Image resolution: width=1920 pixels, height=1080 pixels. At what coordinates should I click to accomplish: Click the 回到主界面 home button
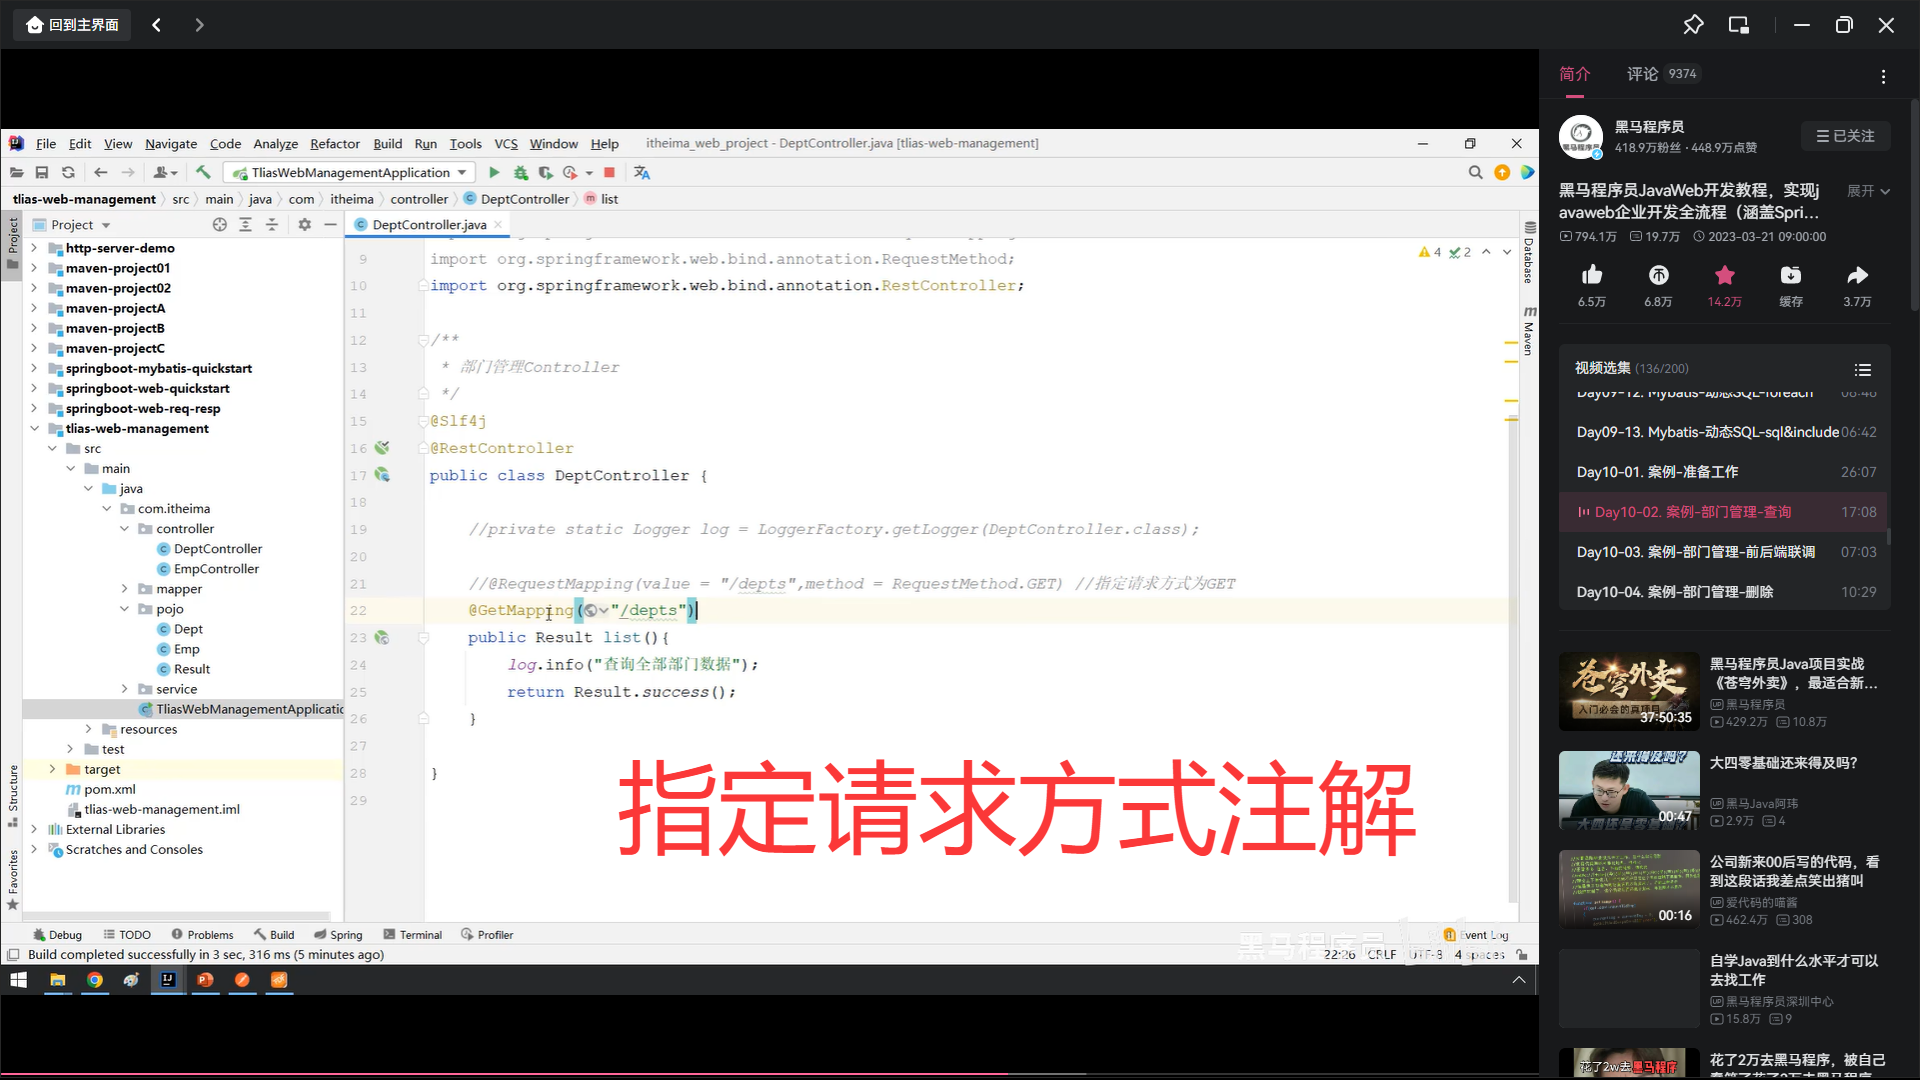click(73, 25)
